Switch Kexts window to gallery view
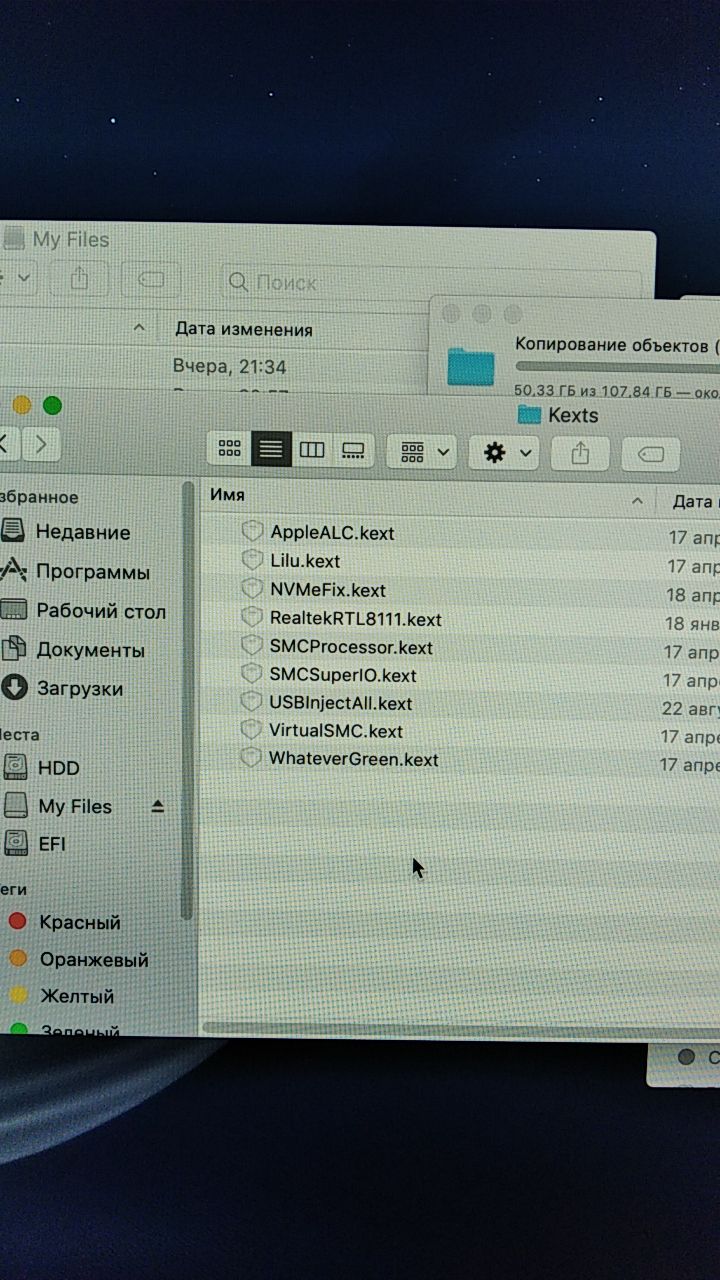Viewport: 720px width, 1280px height. (x=353, y=450)
